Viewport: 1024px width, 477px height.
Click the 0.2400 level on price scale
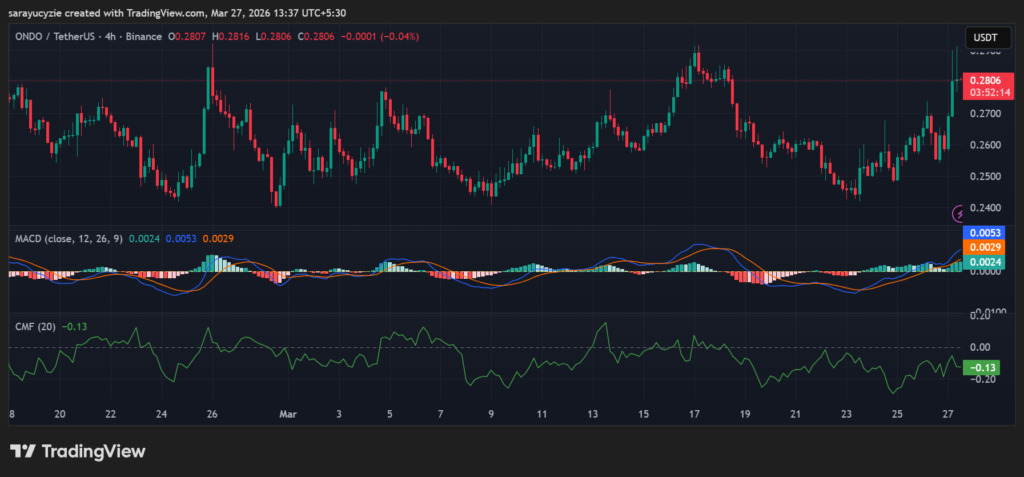point(982,209)
